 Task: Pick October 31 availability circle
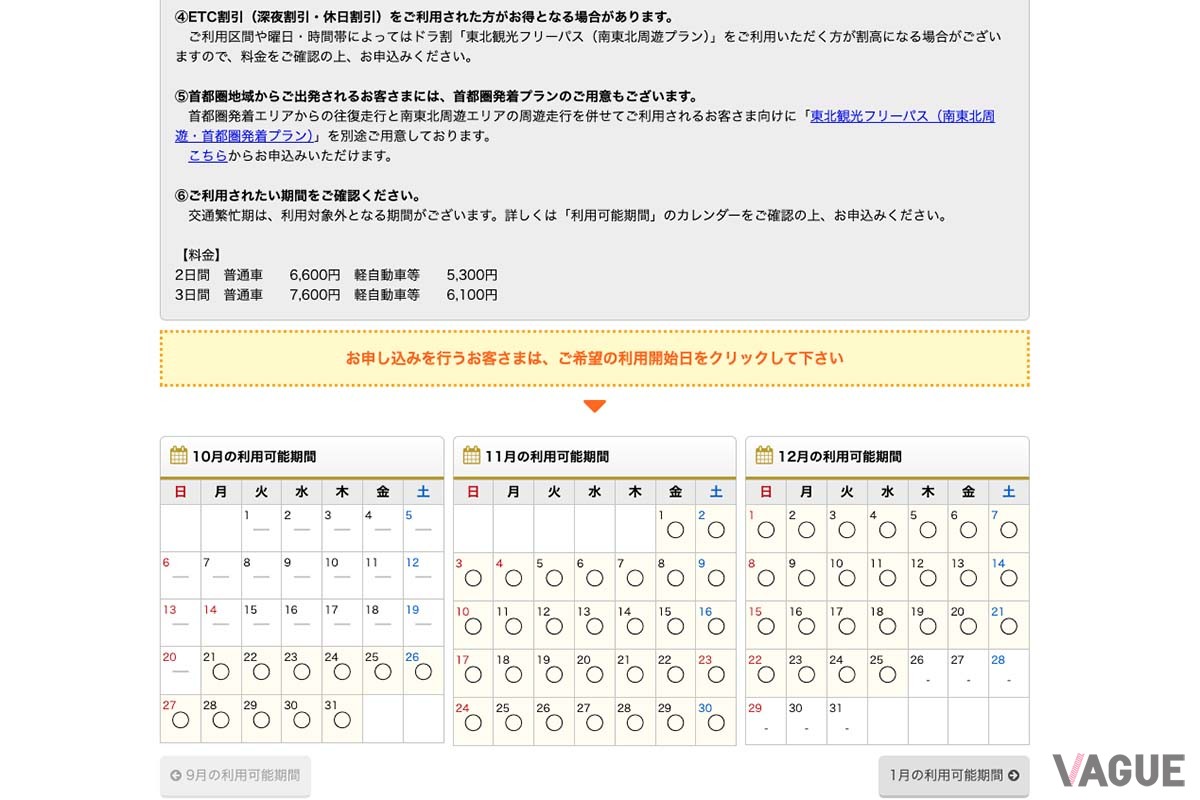pos(342,720)
